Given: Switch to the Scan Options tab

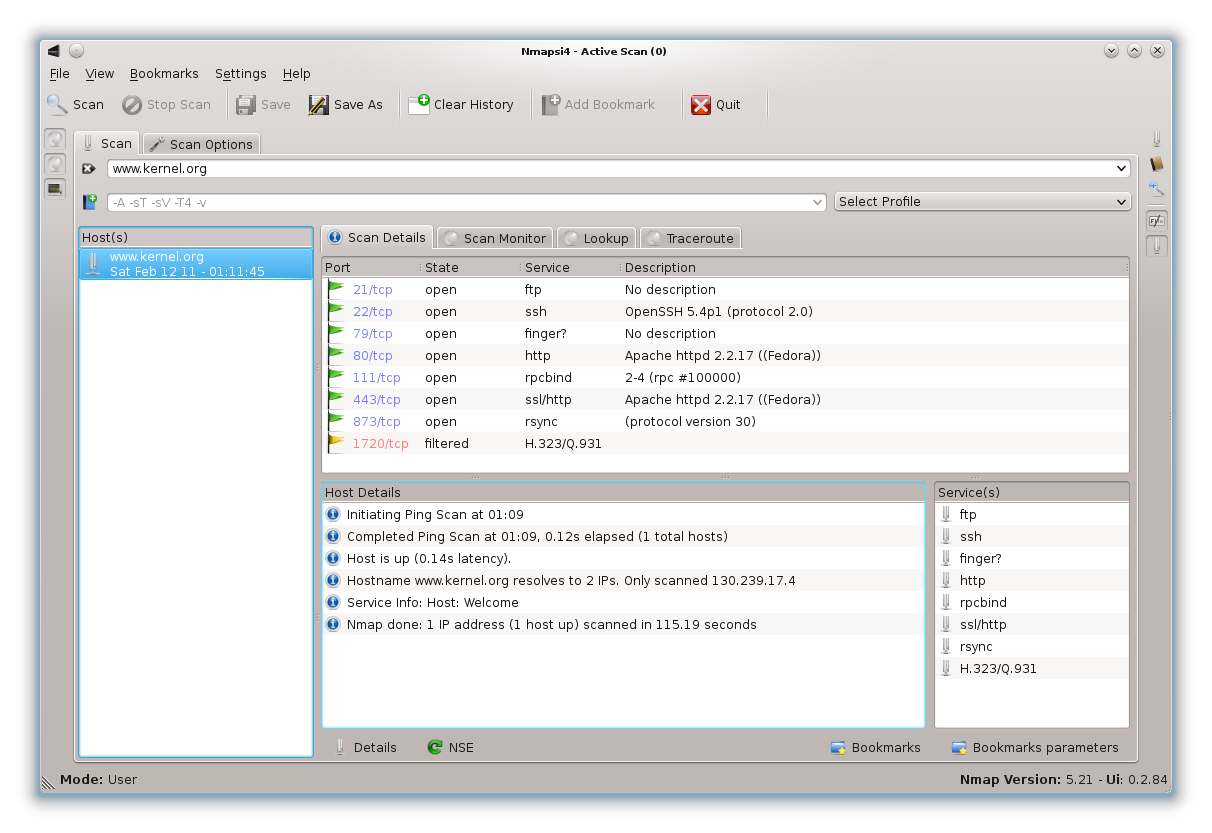Looking at the screenshot, I should pyautogui.click(x=201, y=144).
